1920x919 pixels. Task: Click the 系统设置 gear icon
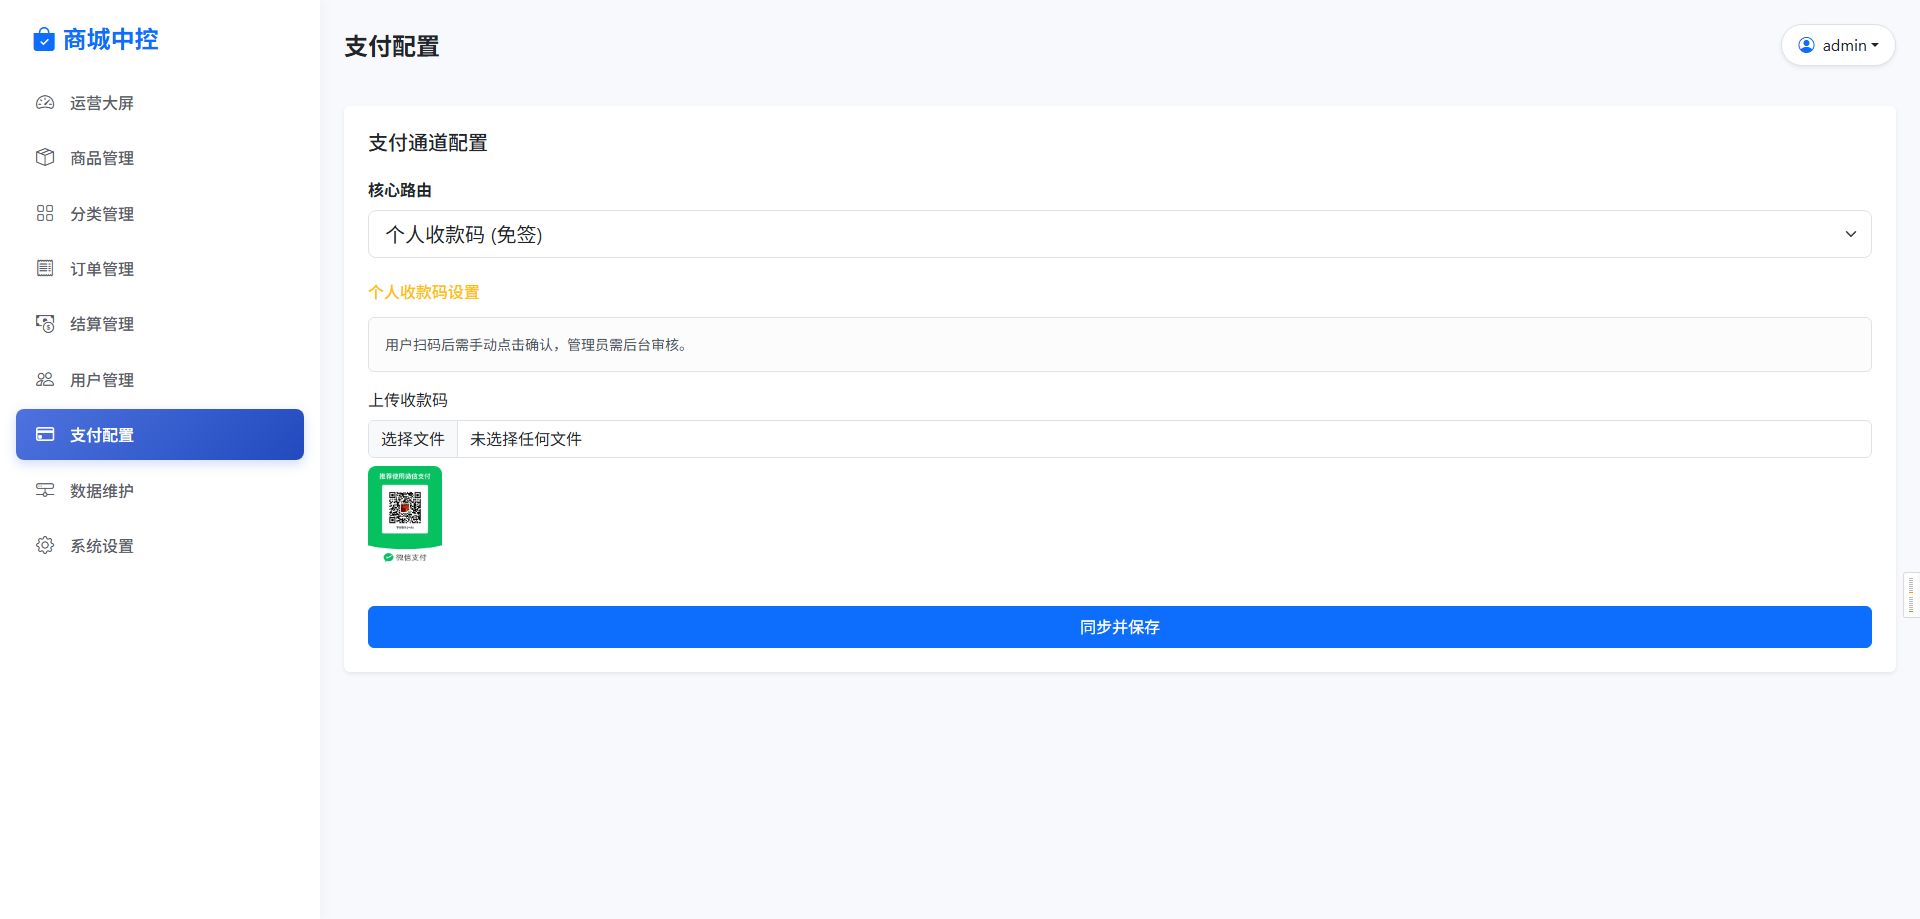[x=45, y=545]
